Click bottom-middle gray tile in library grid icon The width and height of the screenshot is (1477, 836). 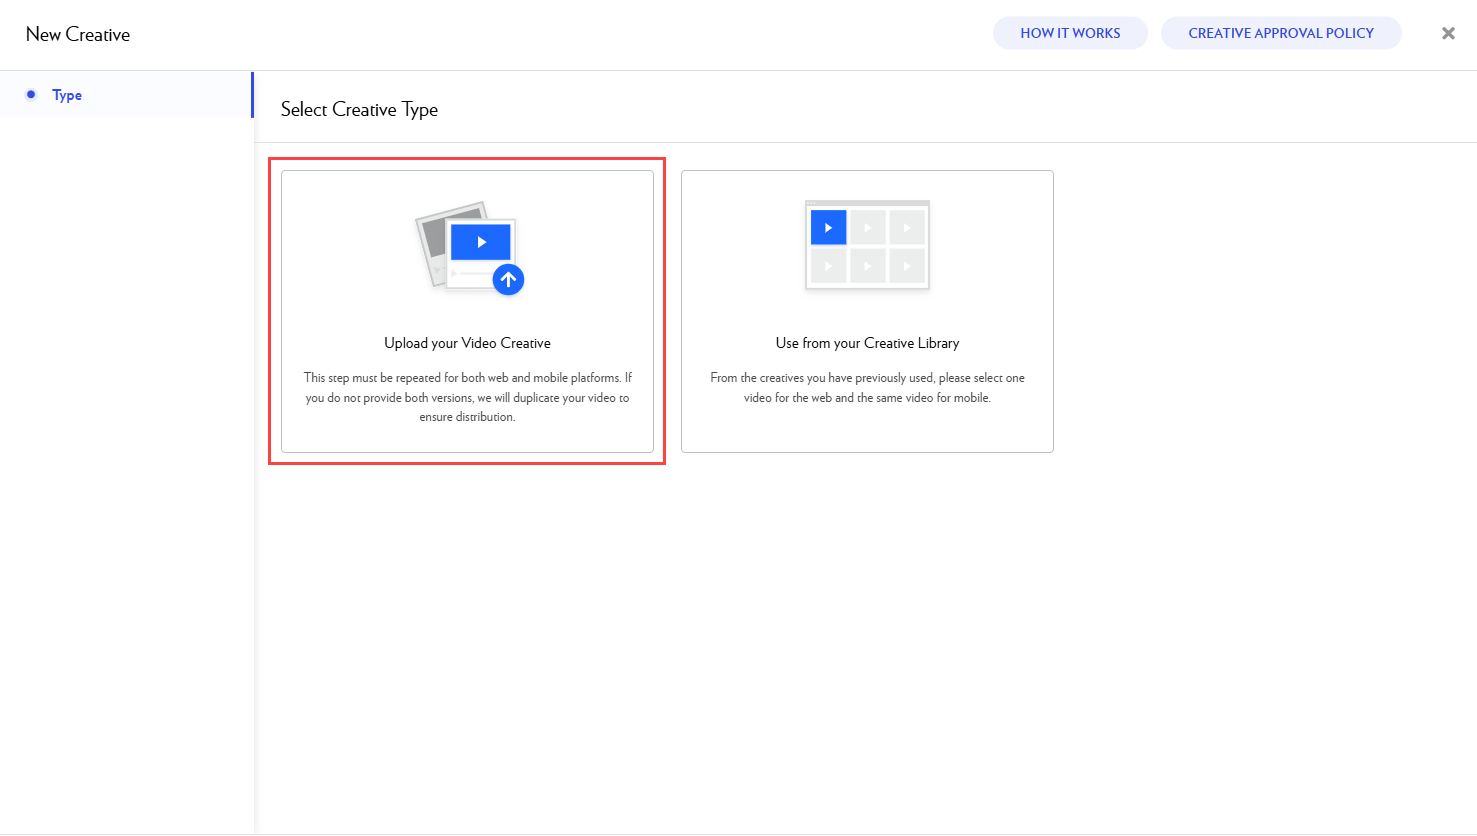(x=867, y=266)
